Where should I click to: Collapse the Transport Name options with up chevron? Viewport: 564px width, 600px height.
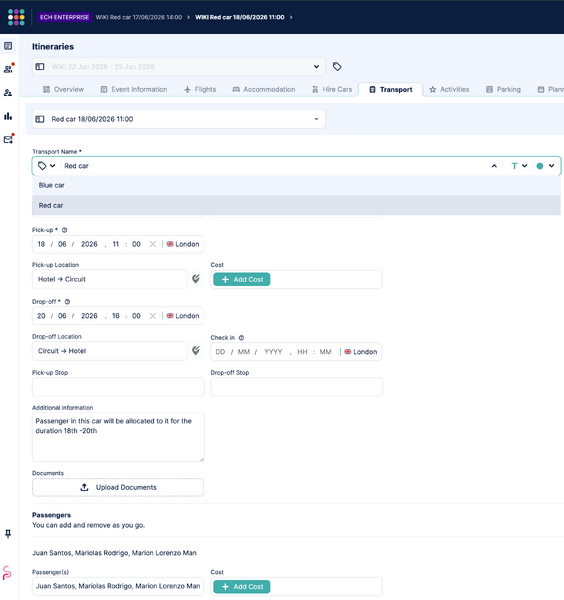coord(494,166)
